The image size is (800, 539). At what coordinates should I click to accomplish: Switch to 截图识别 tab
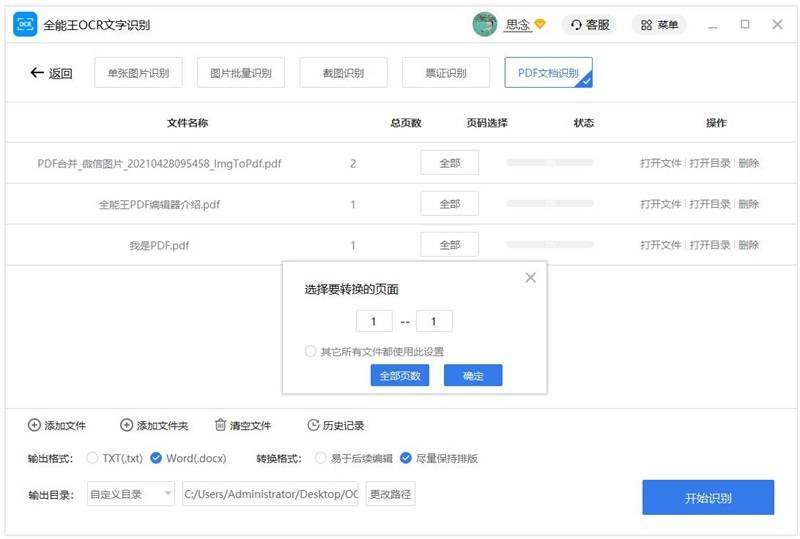tap(343, 73)
